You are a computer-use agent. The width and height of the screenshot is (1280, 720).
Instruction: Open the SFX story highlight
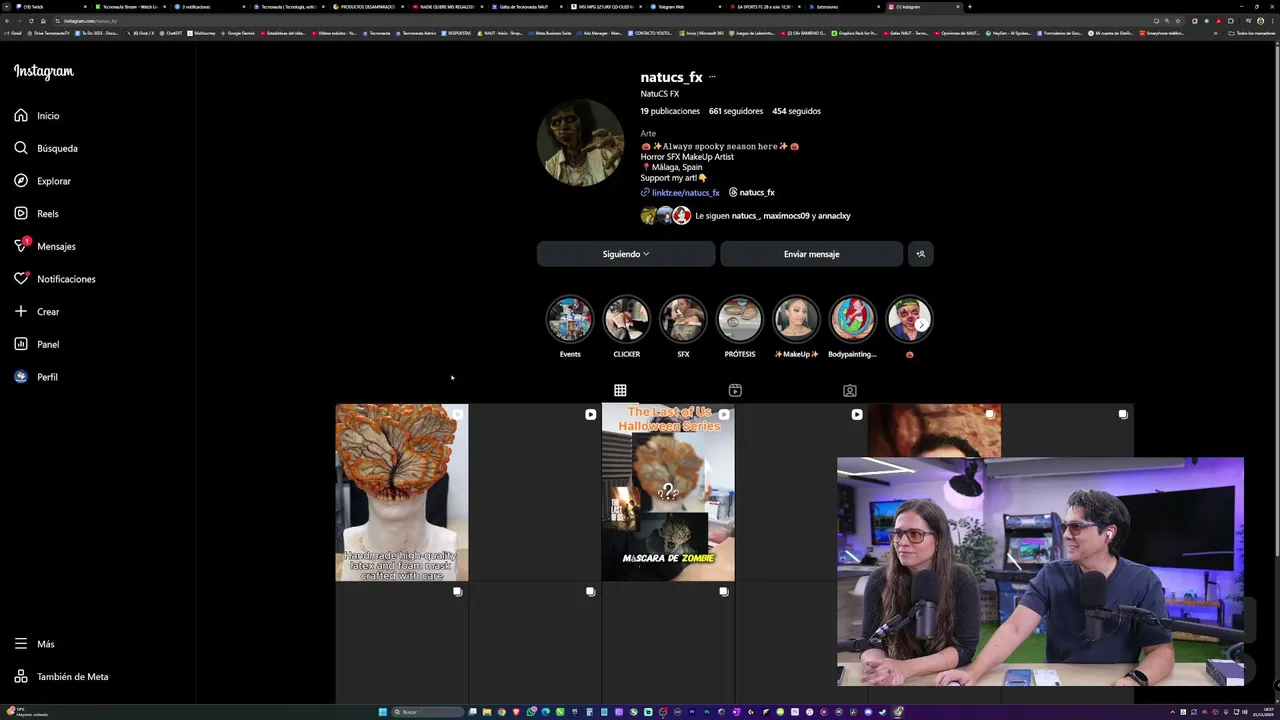tap(683, 320)
